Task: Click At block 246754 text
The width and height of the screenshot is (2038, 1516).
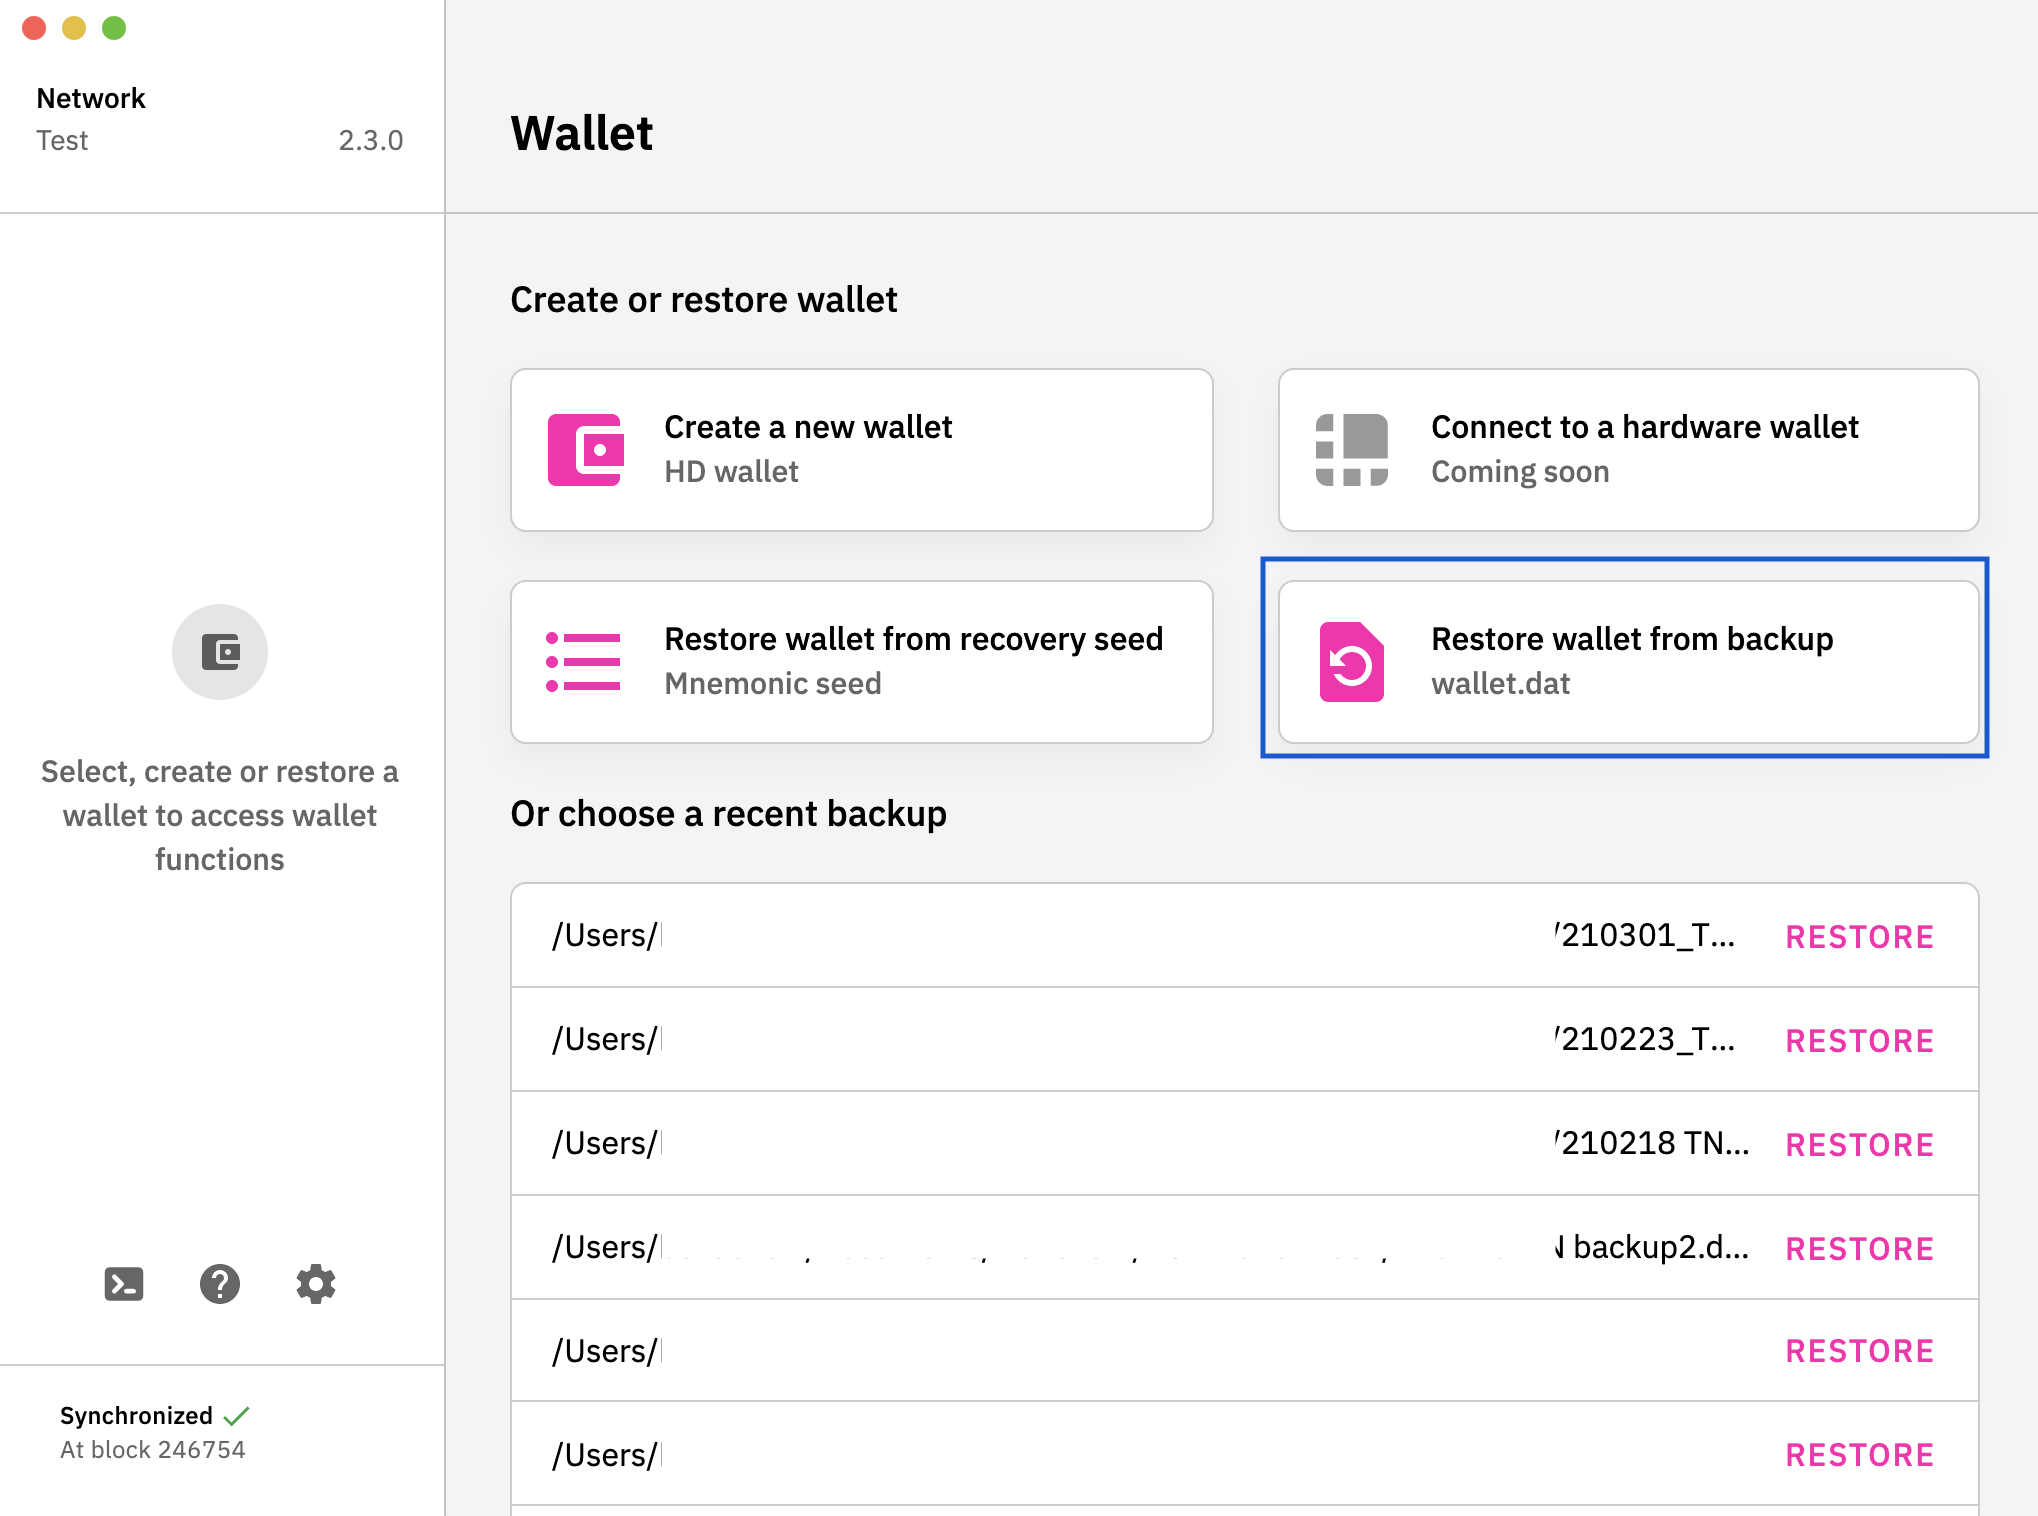Action: pos(152,1450)
